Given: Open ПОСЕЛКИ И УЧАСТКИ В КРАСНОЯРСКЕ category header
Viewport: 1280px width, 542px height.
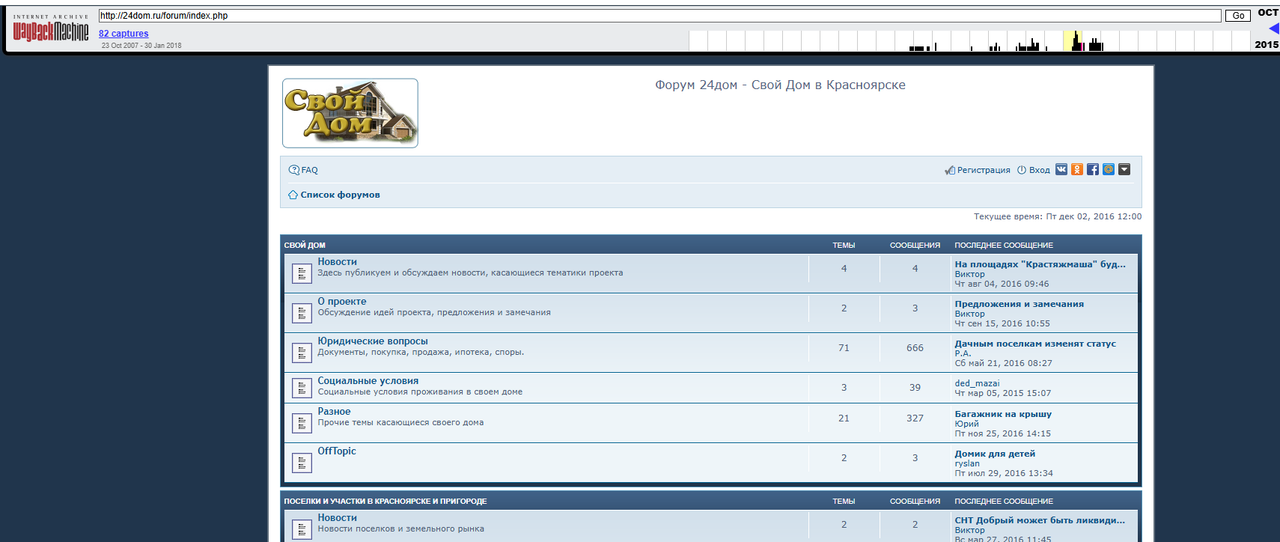Looking at the screenshot, I should coord(385,501).
